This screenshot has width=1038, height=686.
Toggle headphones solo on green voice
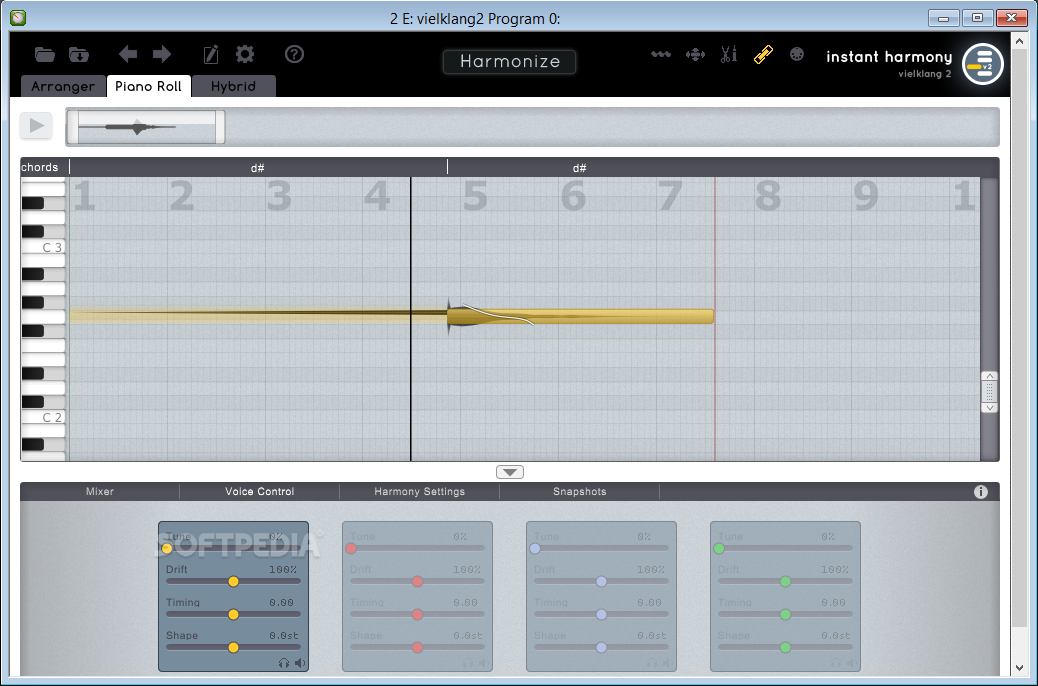coord(836,663)
